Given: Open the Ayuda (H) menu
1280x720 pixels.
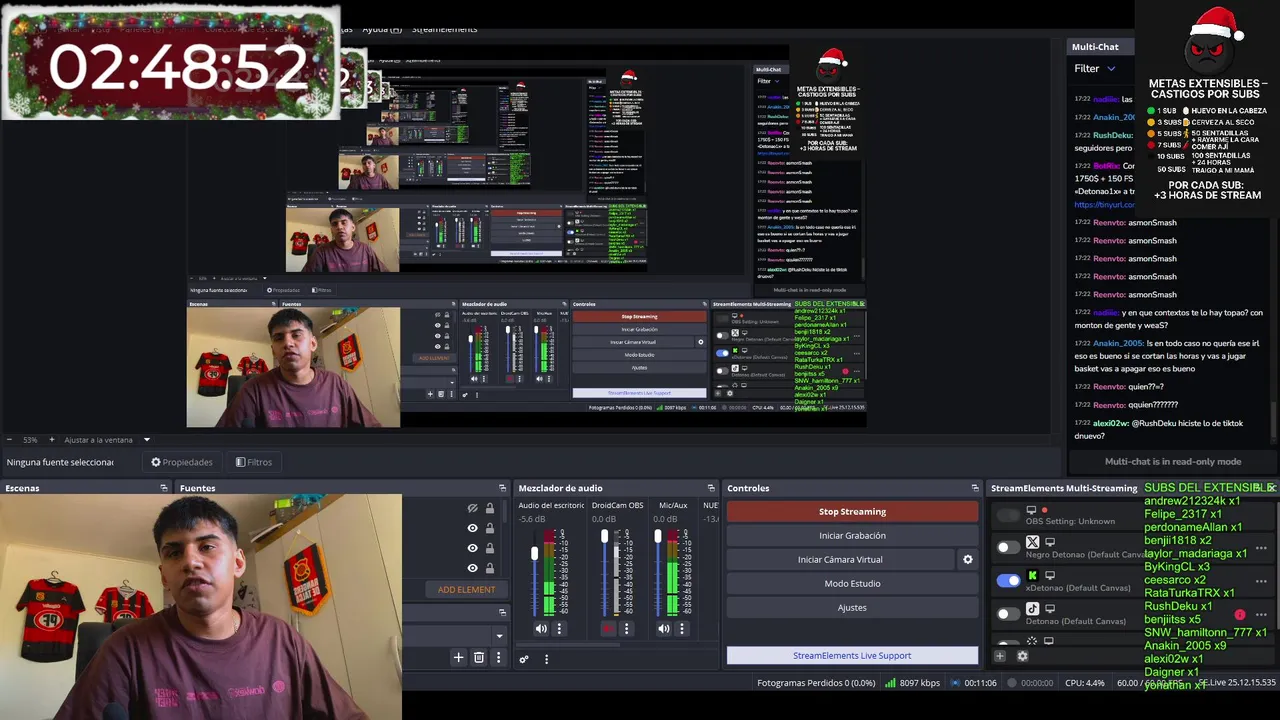Looking at the screenshot, I should (381, 29).
